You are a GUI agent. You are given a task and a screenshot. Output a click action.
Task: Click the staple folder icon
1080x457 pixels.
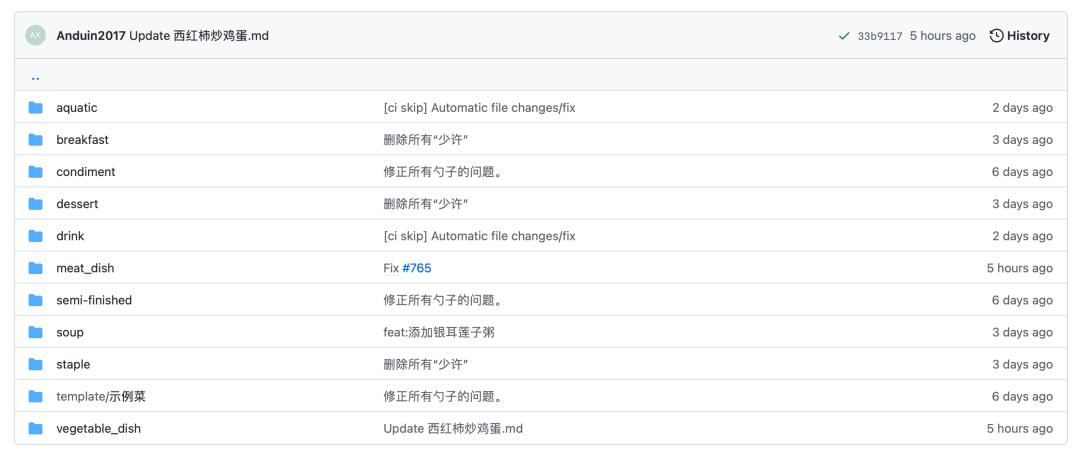35,364
